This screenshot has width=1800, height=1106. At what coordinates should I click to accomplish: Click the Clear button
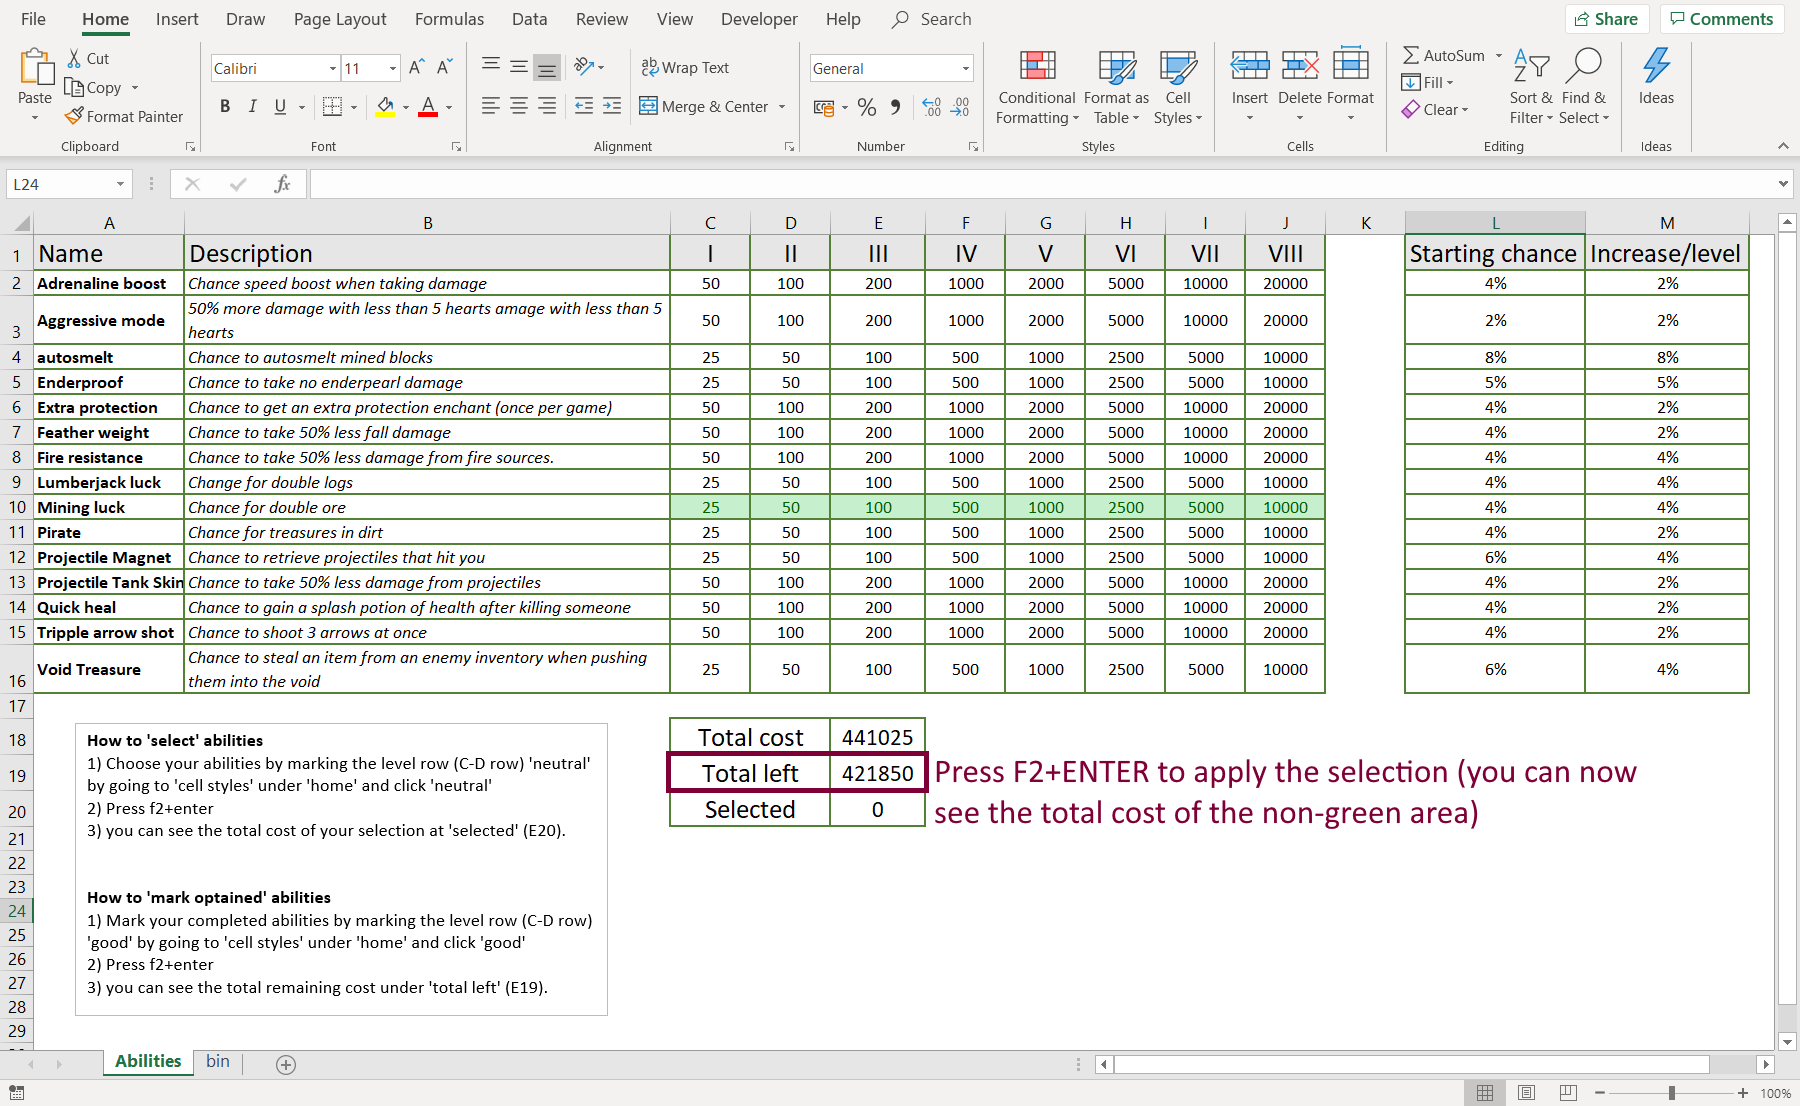tap(1435, 110)
